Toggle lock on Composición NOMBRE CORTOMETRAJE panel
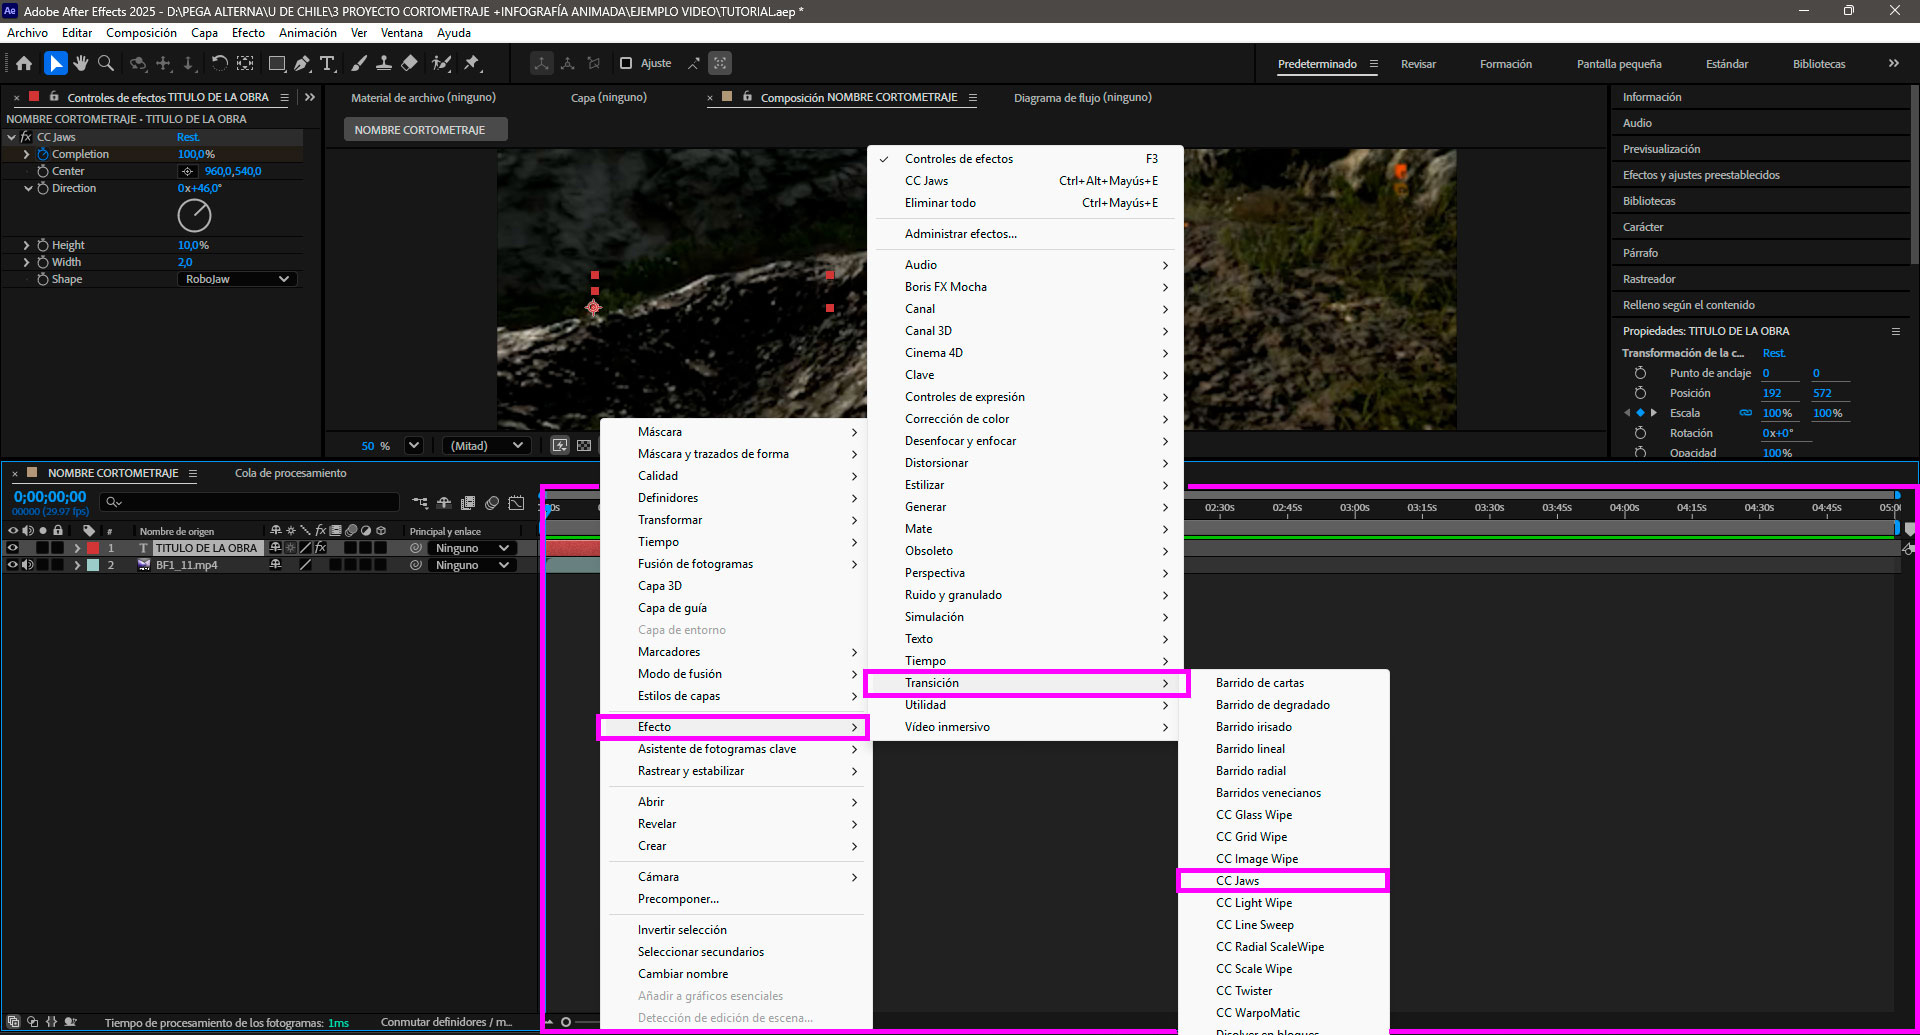 click(747, 97)
